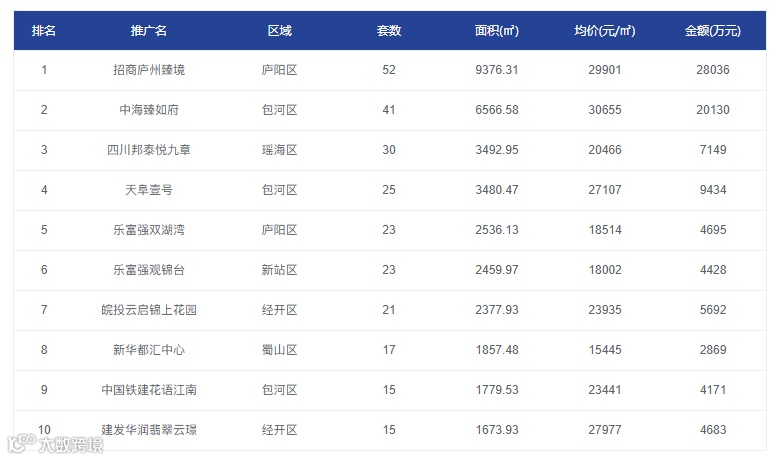Click amount value 28036
Viewport: 781px width, 460px height.
(x=713, y=70)
